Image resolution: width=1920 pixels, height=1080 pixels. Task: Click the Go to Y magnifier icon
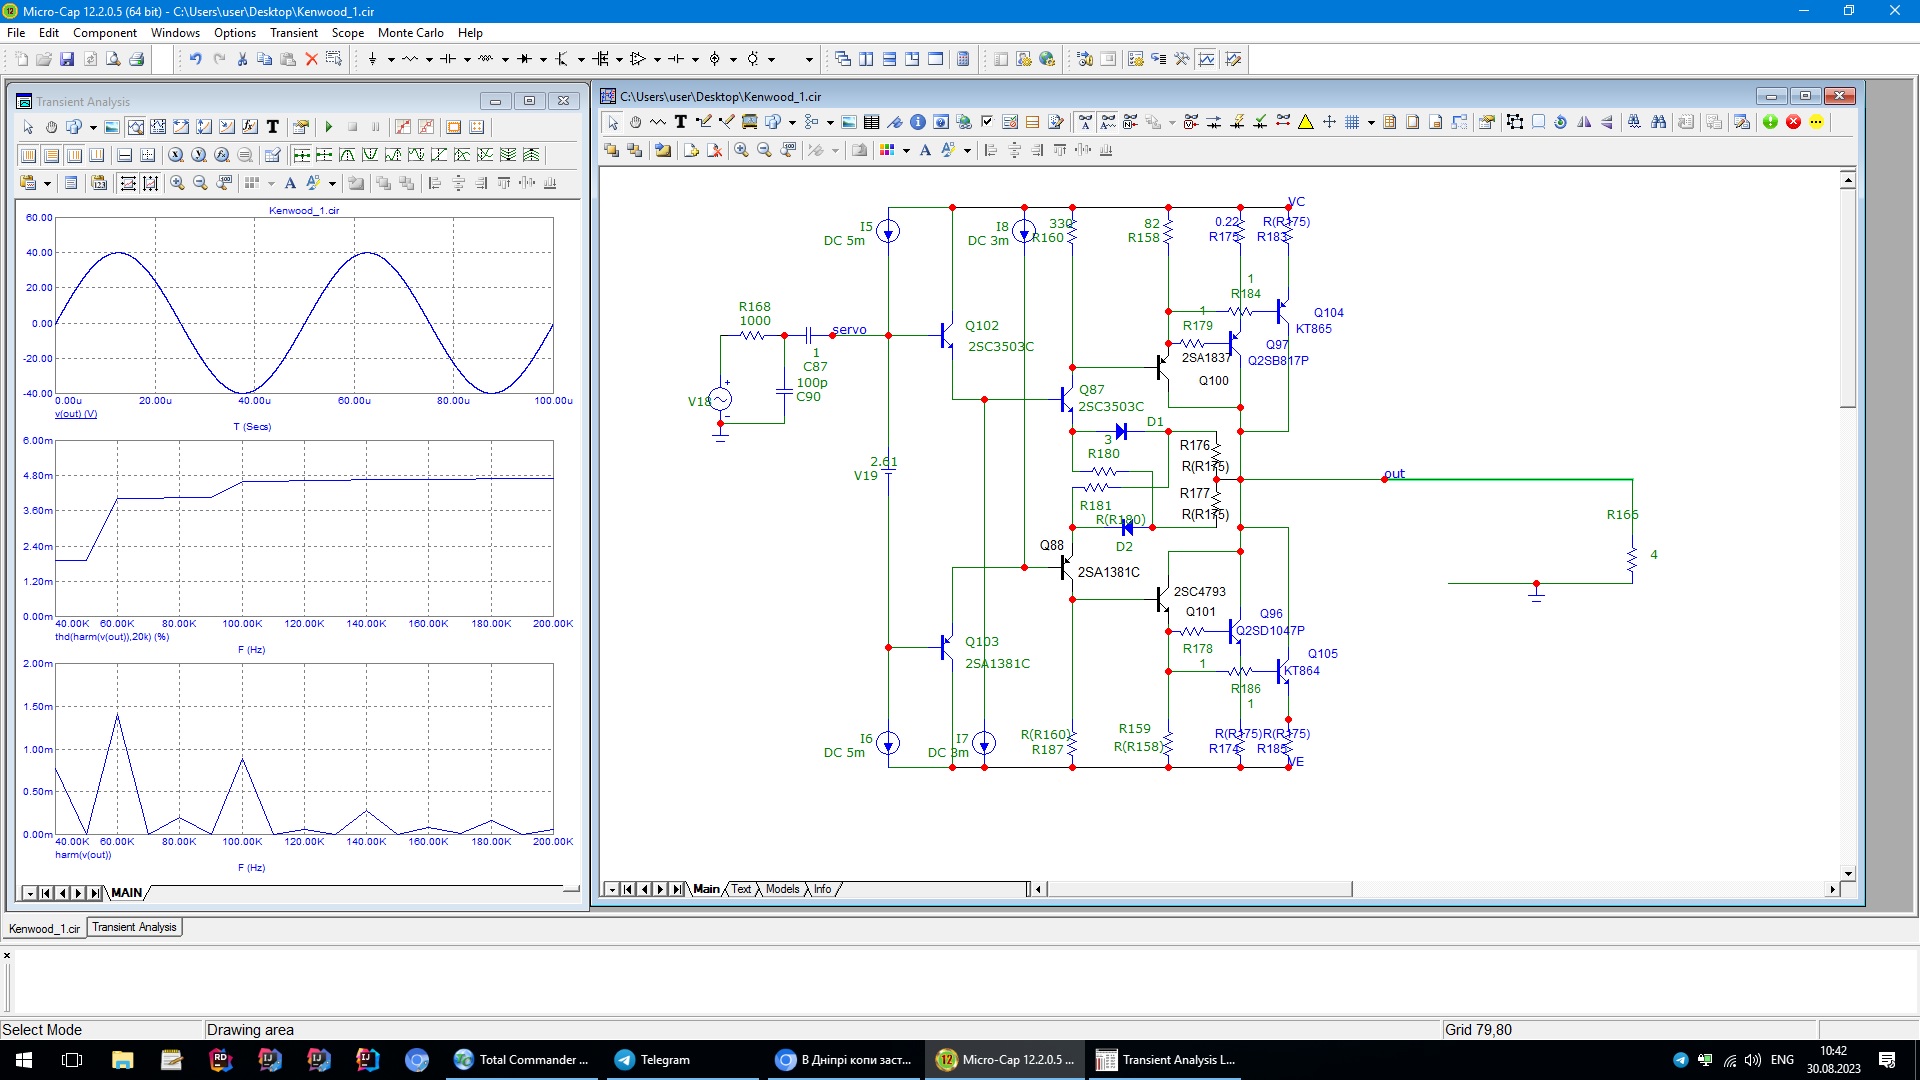199,155
